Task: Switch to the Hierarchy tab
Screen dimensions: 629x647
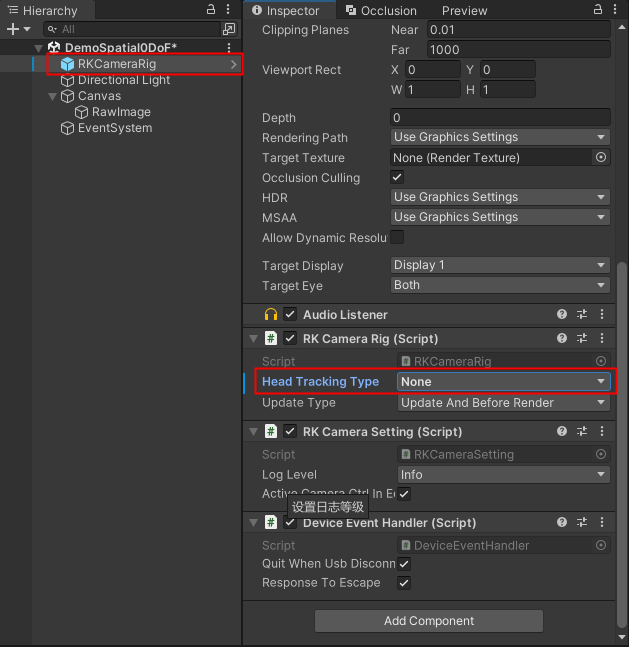Action: point(47,10)
